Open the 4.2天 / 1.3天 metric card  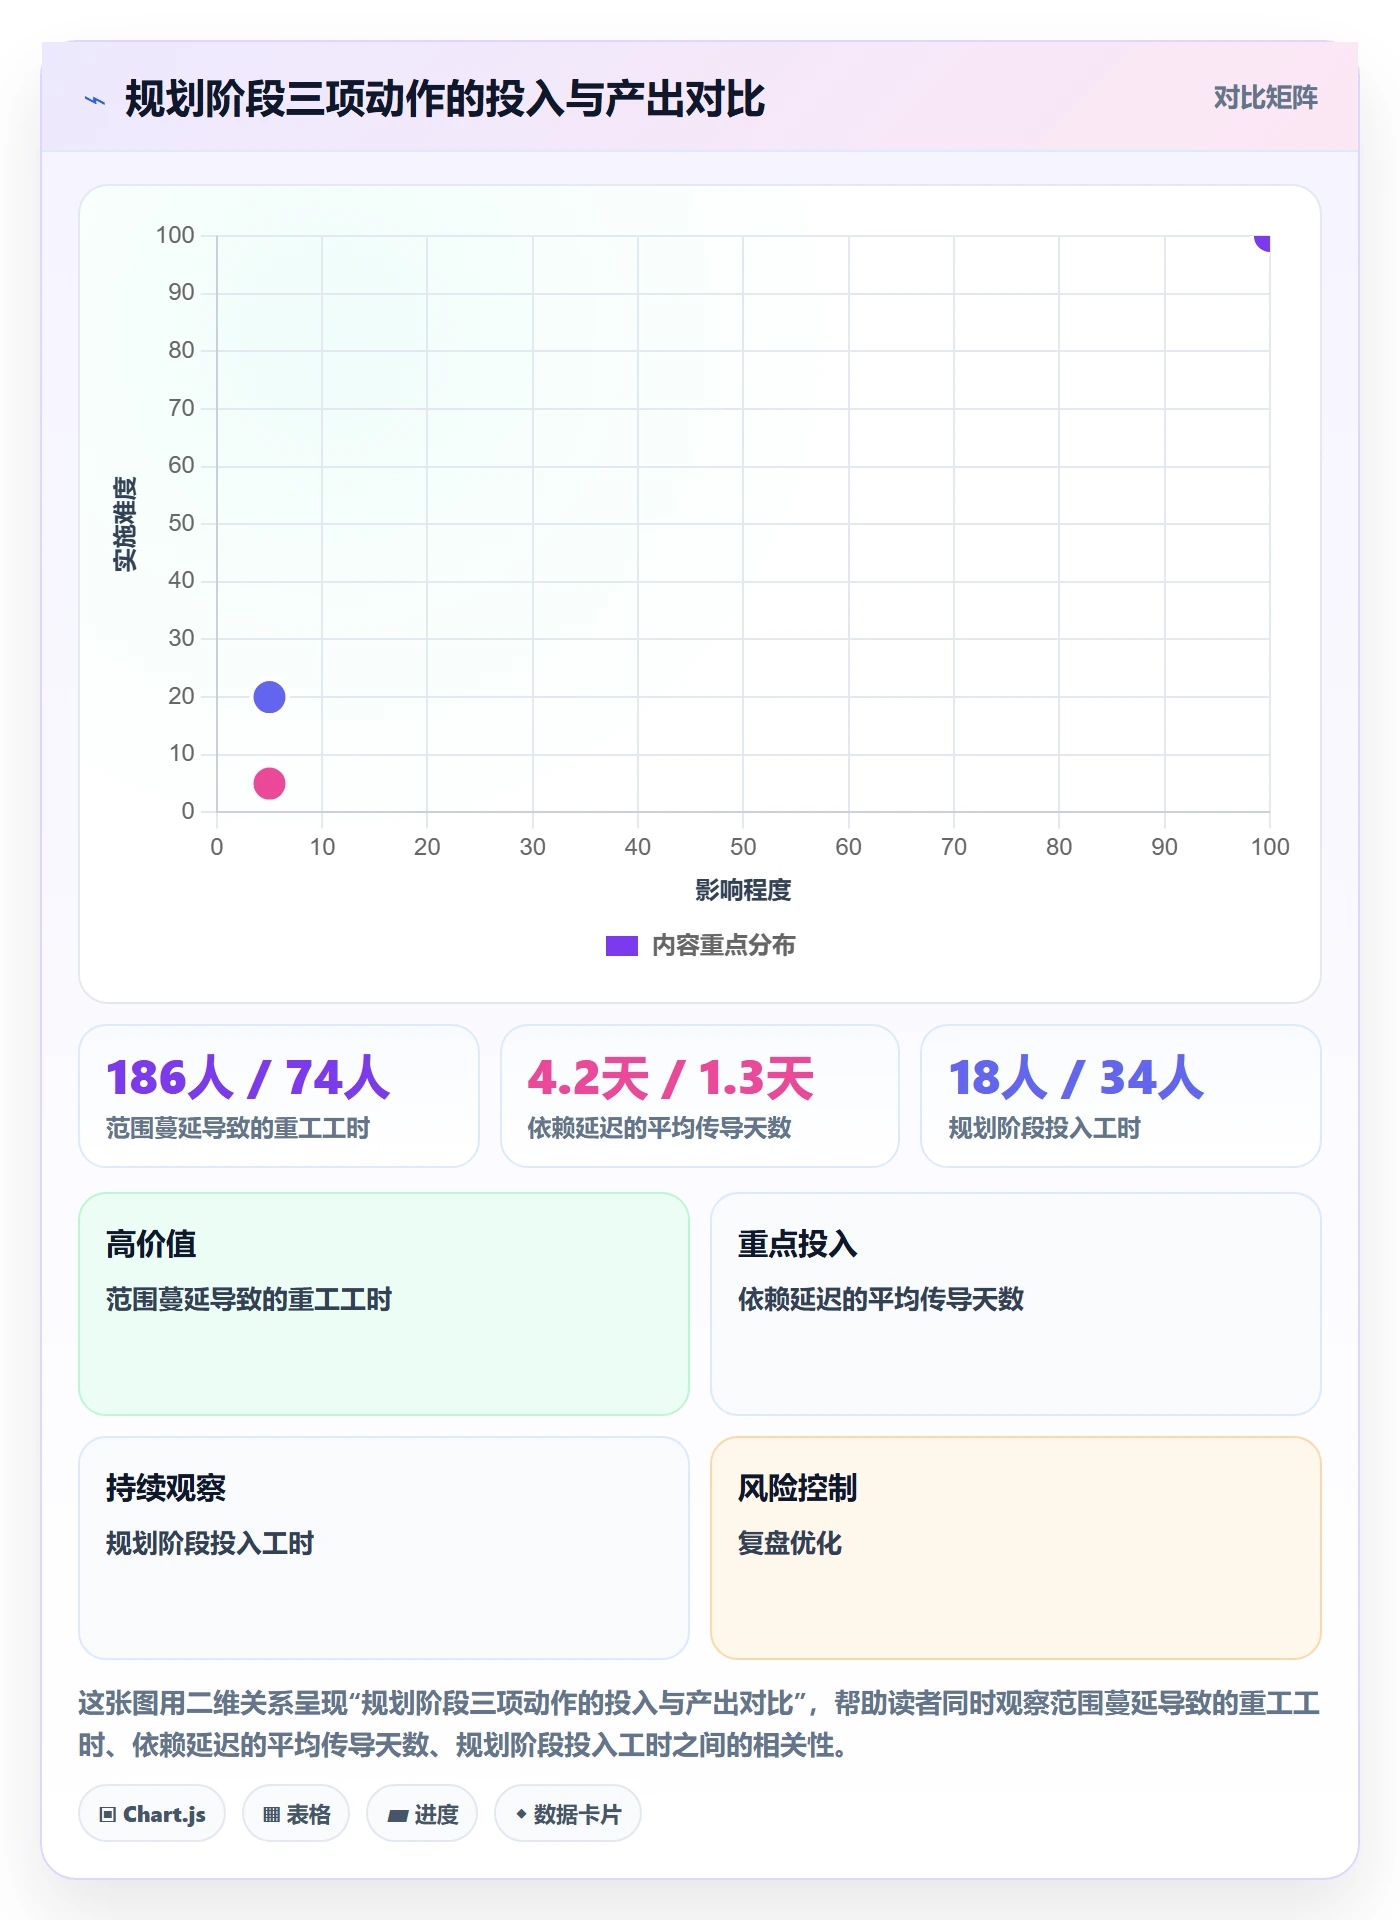point(700,1096)
